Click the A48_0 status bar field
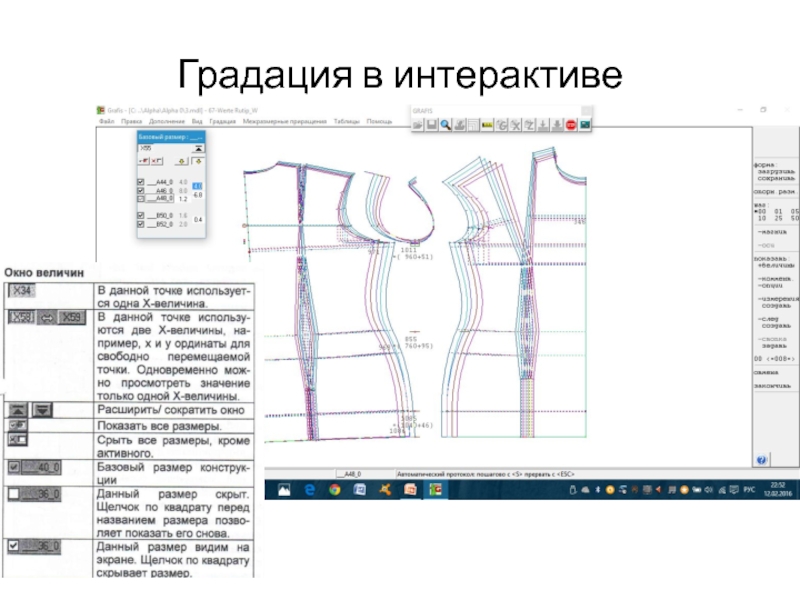The width and height of the screenshot is (800, 600). [x=364, y=474]
